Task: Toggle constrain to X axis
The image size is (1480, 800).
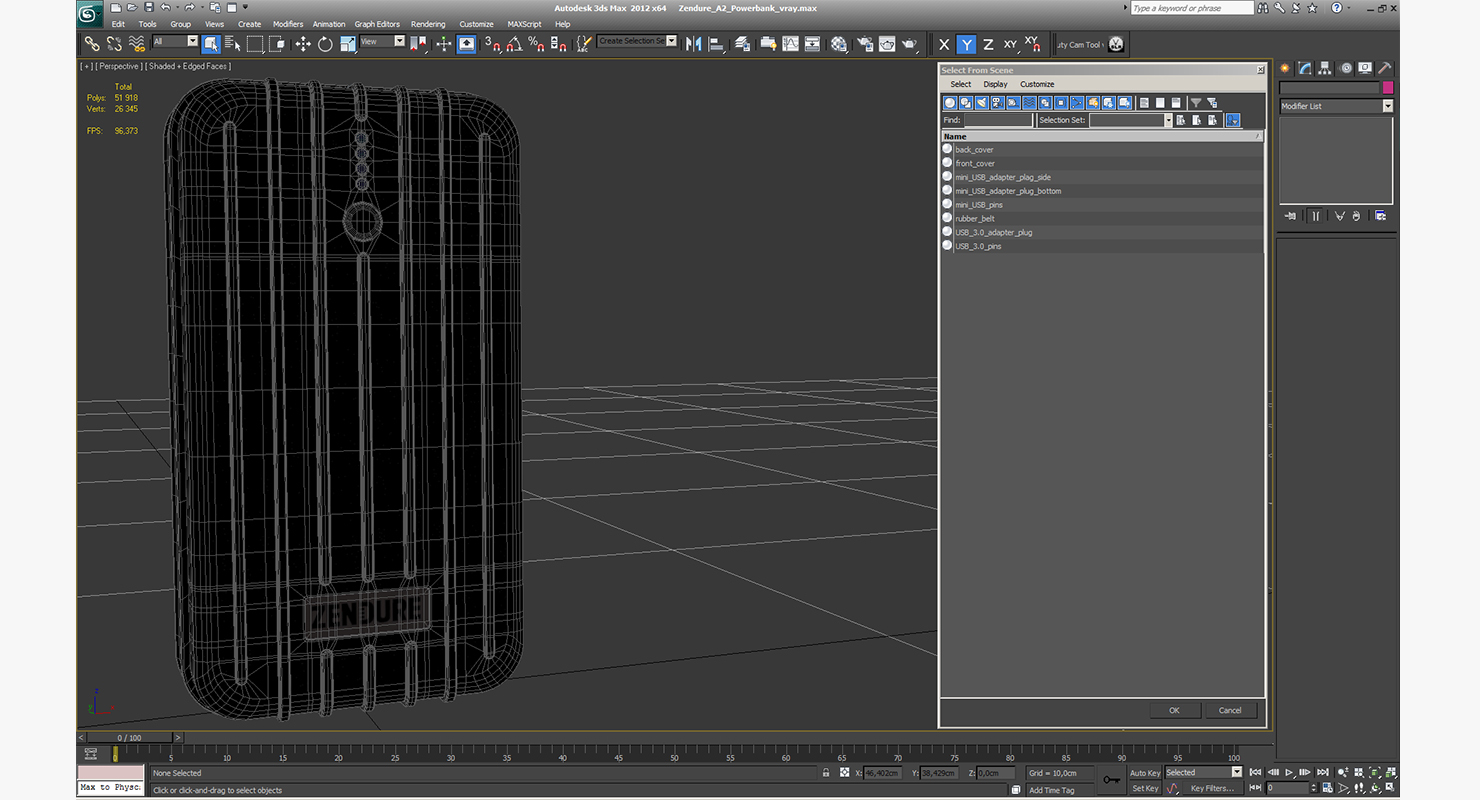Action: click(x=944, y=44)
